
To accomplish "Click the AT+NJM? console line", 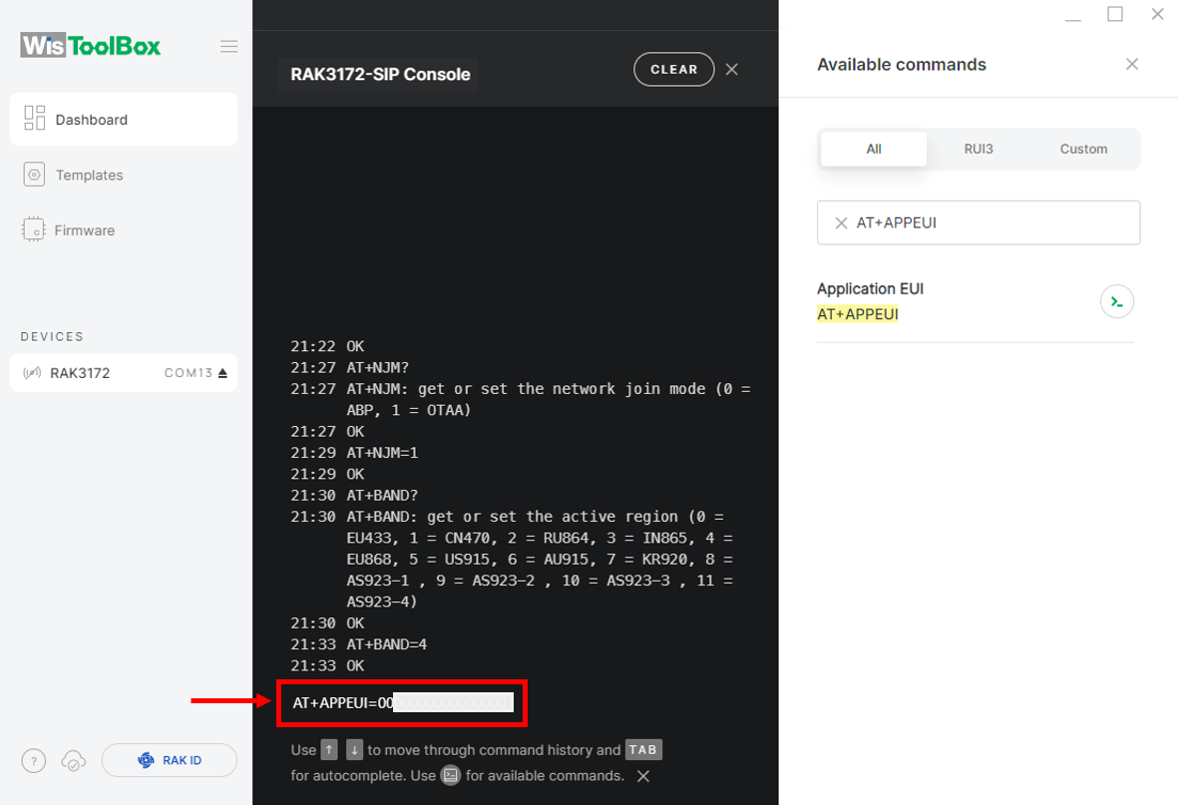I will click(378, 368).
